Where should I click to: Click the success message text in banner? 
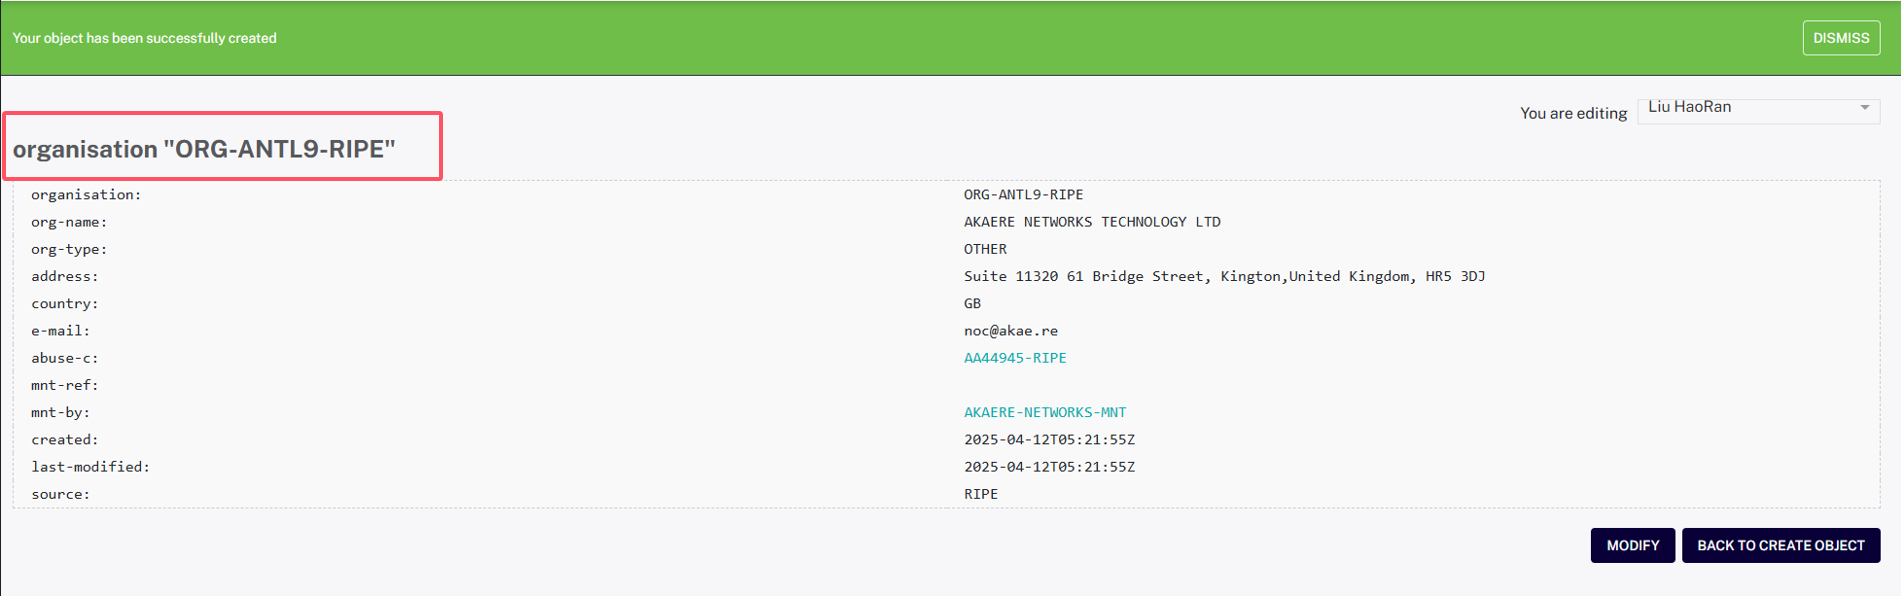144,38
